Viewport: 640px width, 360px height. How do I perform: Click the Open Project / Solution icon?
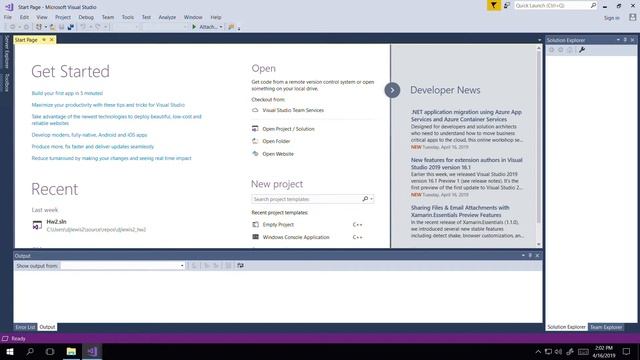255,129
